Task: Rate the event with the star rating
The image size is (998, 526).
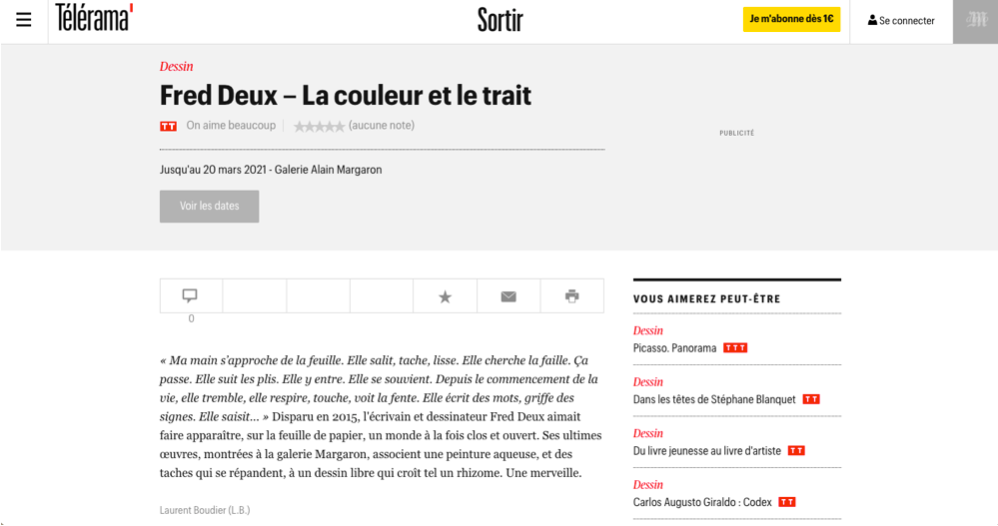Action: pos(319,126)
